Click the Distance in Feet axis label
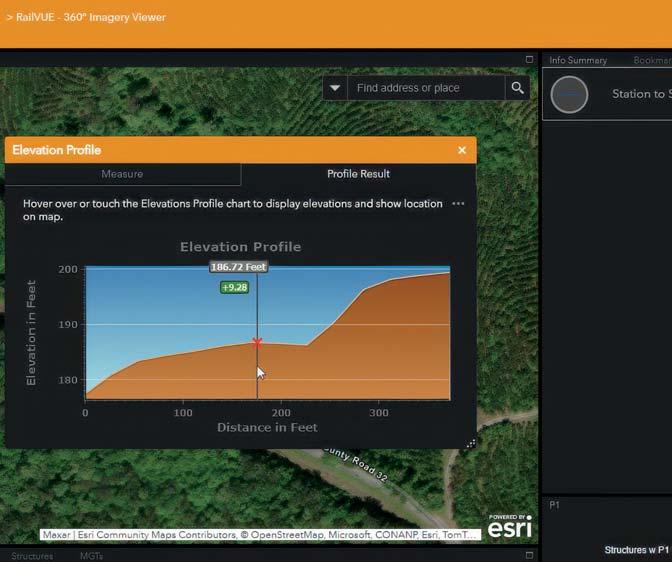Image resolution: width=672 pixels, height=562 pixels. pyautogui.click(x=267, y=427)
